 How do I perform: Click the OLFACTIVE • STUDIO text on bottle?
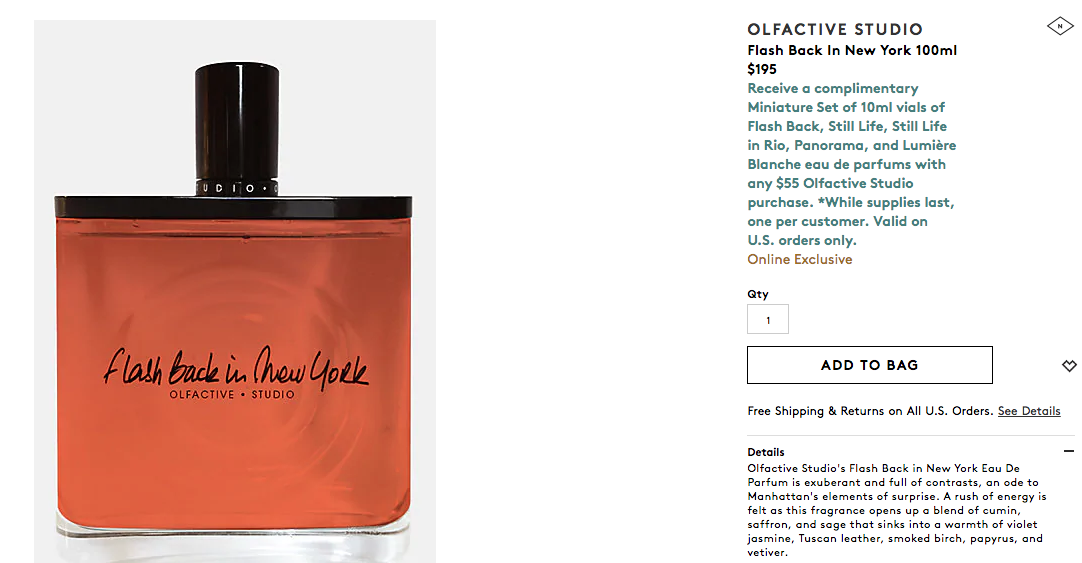[232, 395]
